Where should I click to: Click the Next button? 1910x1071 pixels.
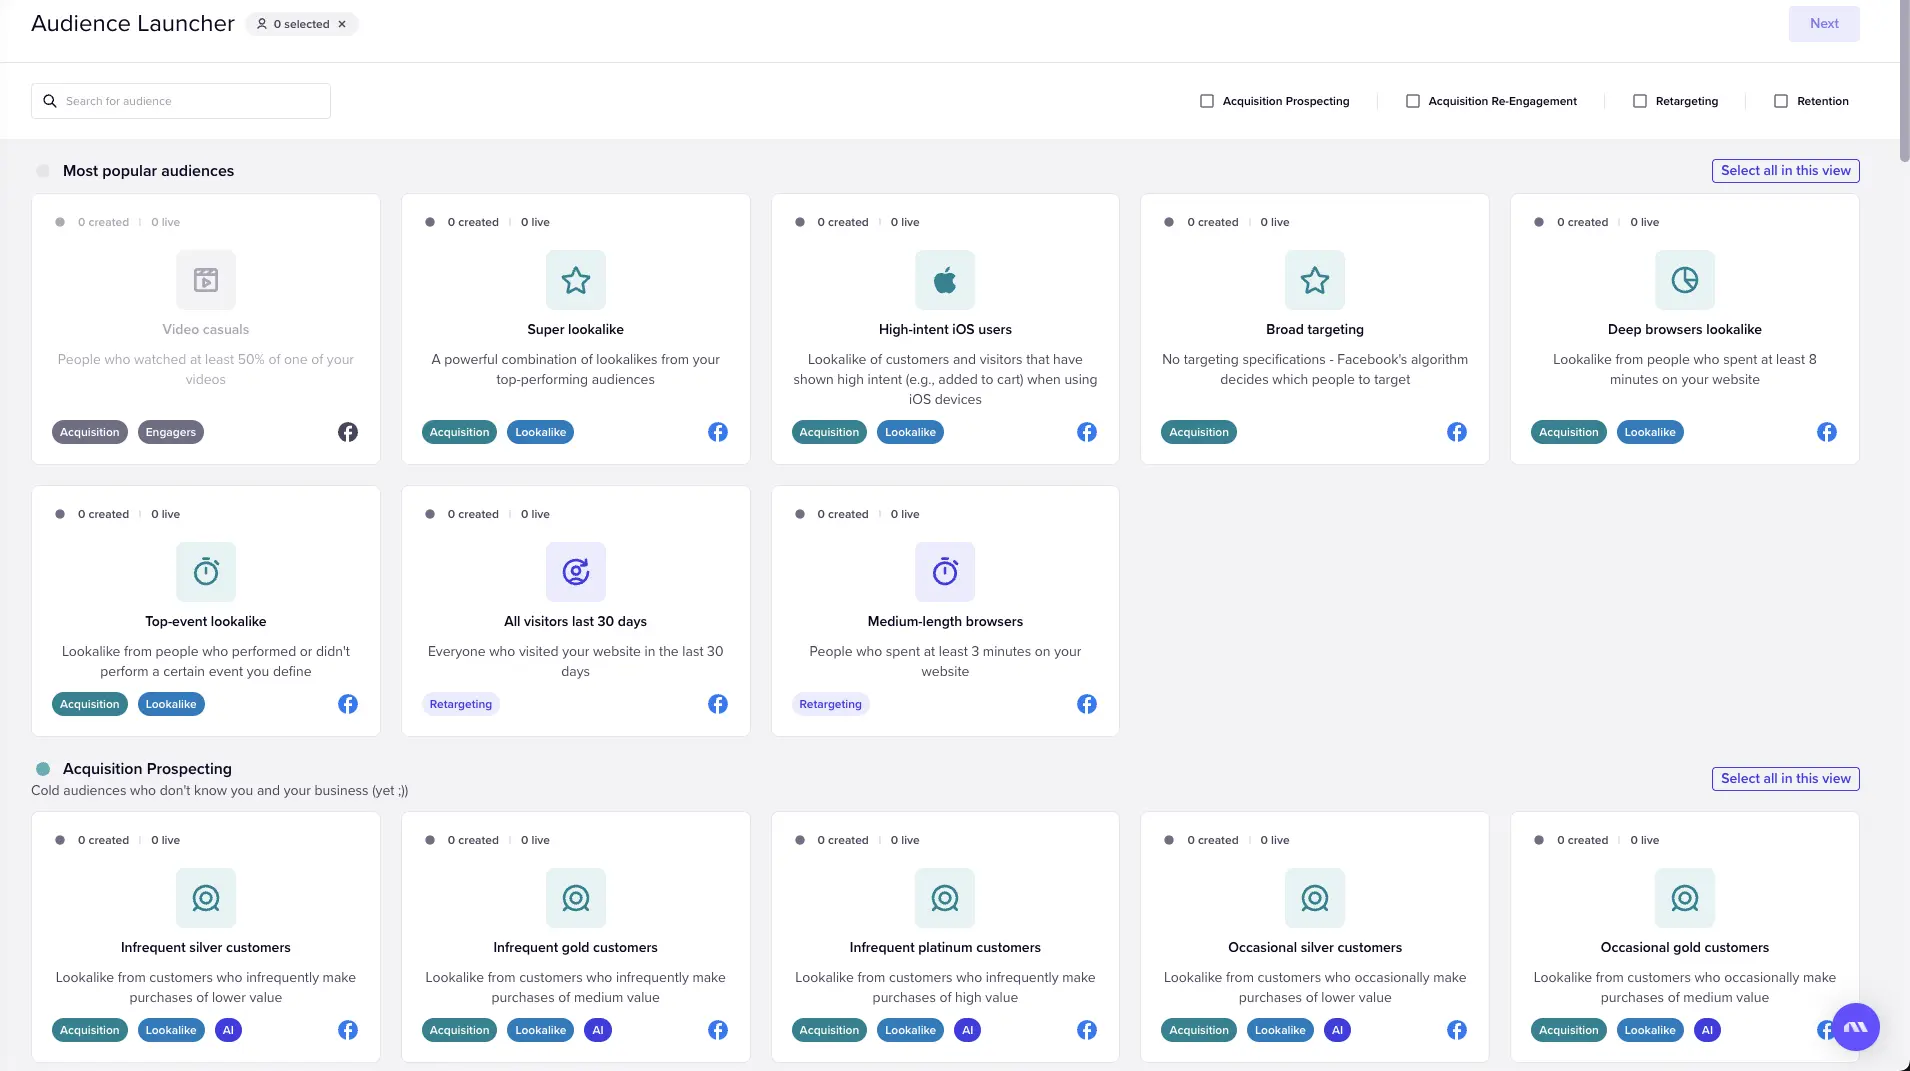[x=1823, y=23]
